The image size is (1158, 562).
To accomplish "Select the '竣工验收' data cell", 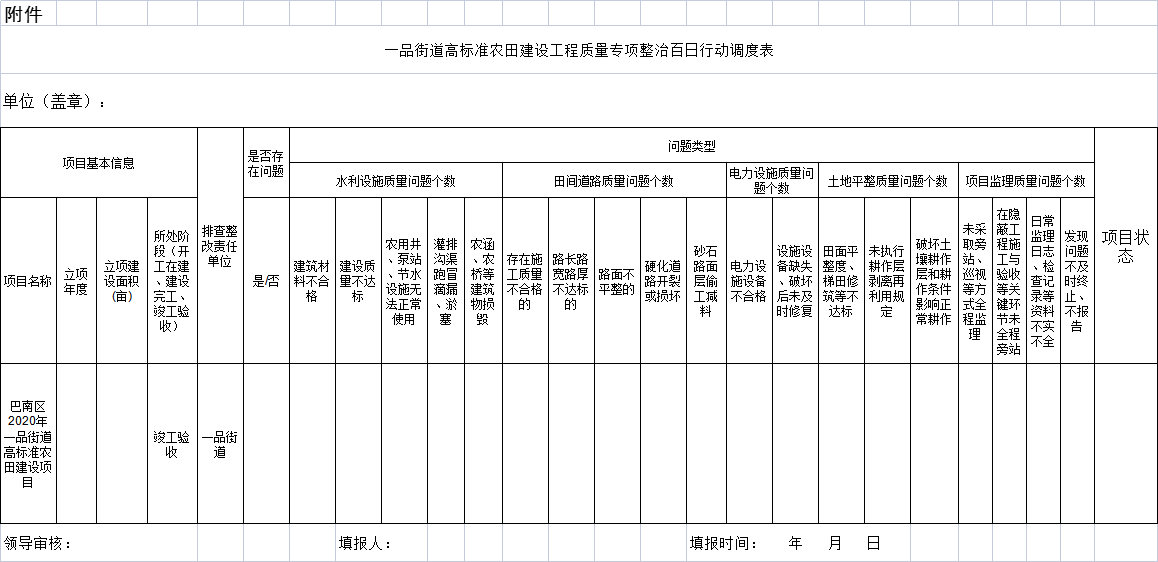I will [172, 444].
